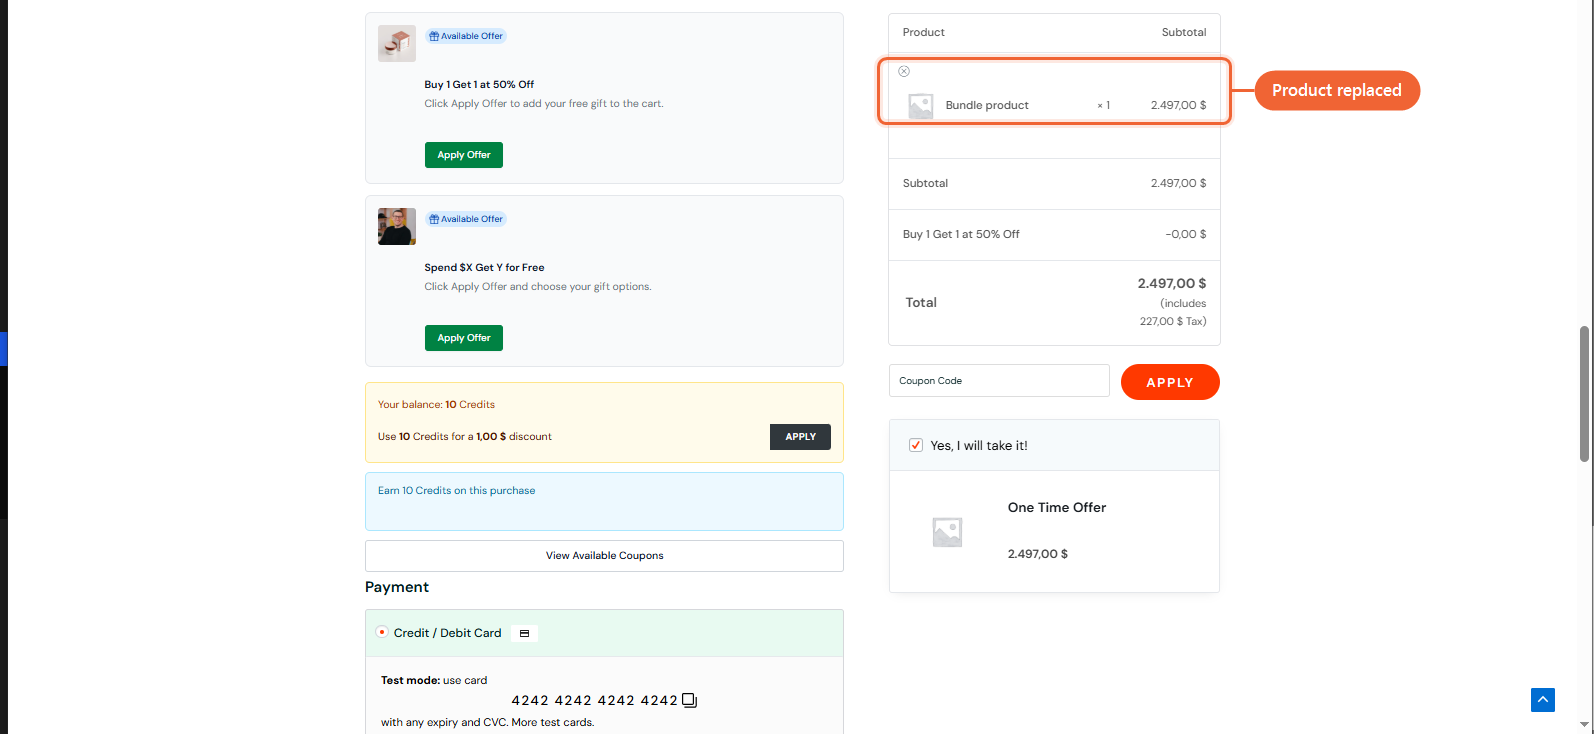This screenshot has width=1594, height=734.
Task: Focus the Coupon Code input field
Action: [x=999, y=381]
